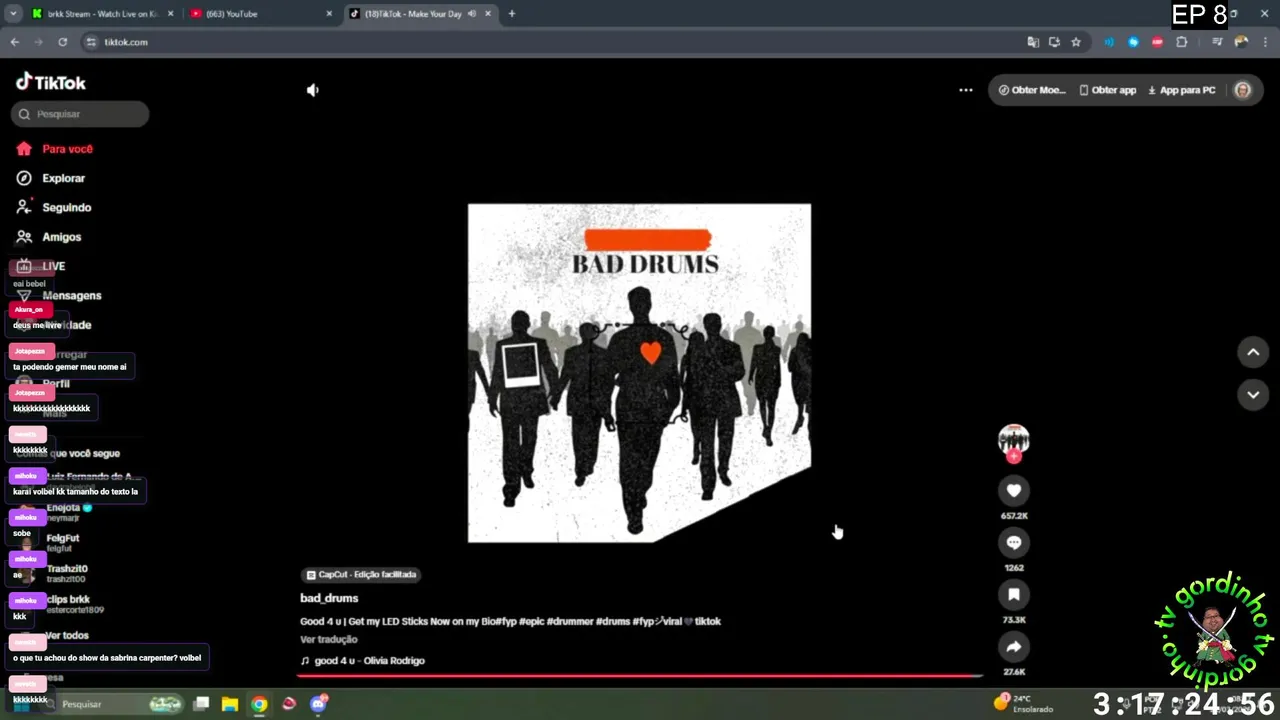
Task: Open the Chrome three-dot menu
Action: (x=1265, y=42)
